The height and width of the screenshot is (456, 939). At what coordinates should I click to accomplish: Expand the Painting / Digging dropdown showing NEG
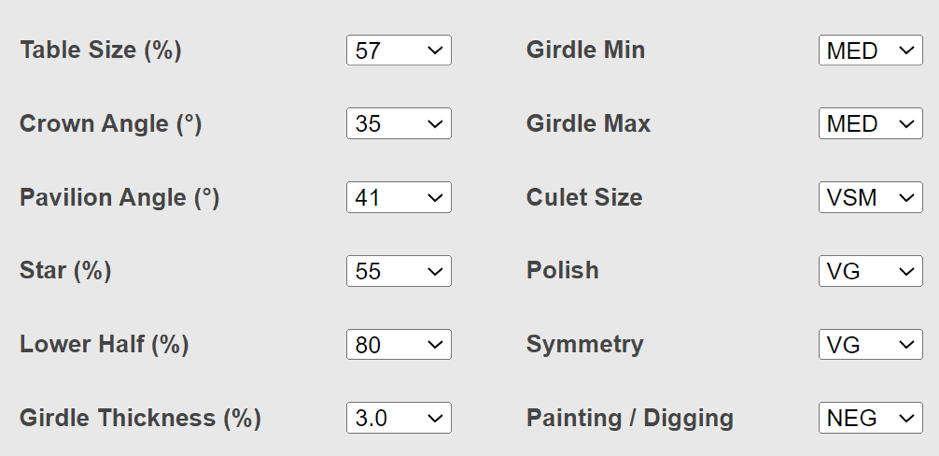(x=871, y=418)
